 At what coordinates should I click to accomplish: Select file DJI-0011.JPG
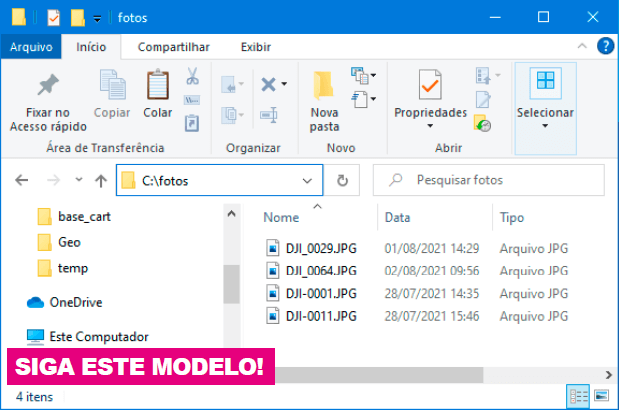click(x=312, y=316)
